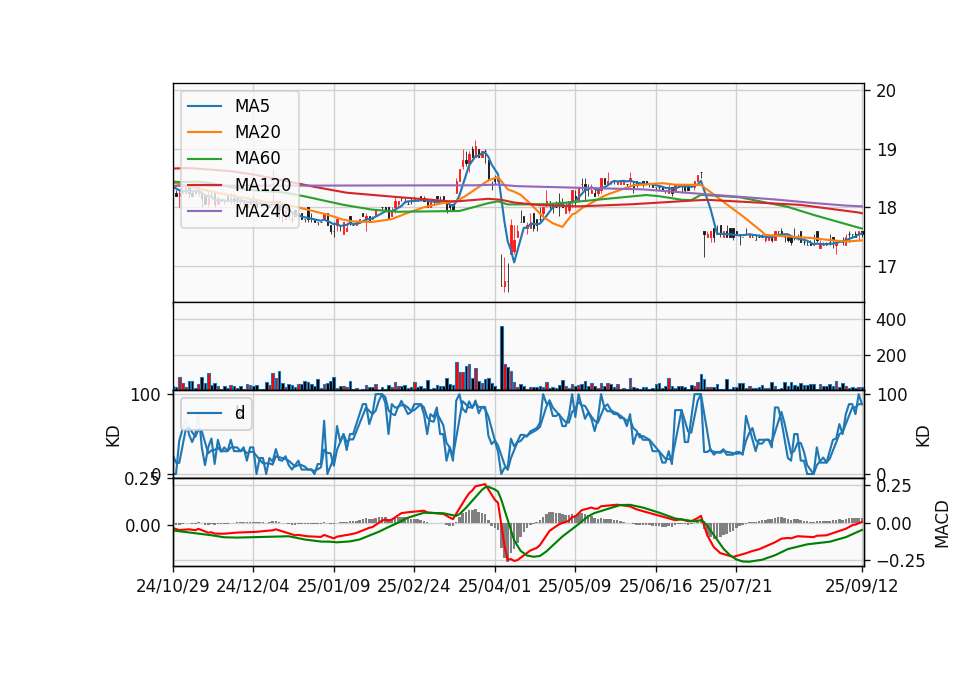Click the MA5 legend label
The height and width of the screenshot is (690, 960).
(x=252, y=106)
